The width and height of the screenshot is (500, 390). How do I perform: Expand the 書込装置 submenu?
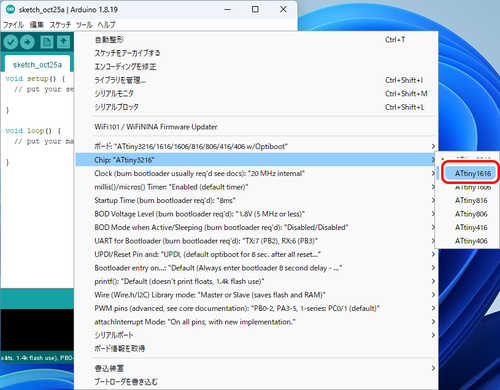(256, 368)
